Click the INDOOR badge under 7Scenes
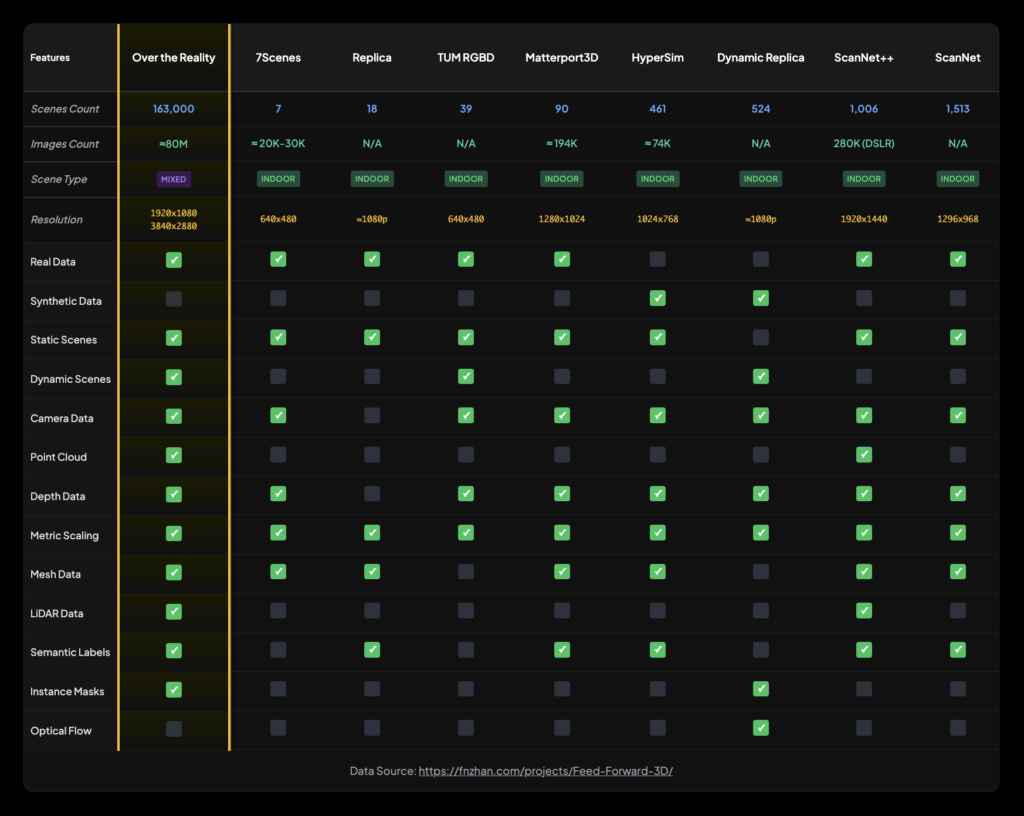This screenshot has height=816, width=1024. 278,180
